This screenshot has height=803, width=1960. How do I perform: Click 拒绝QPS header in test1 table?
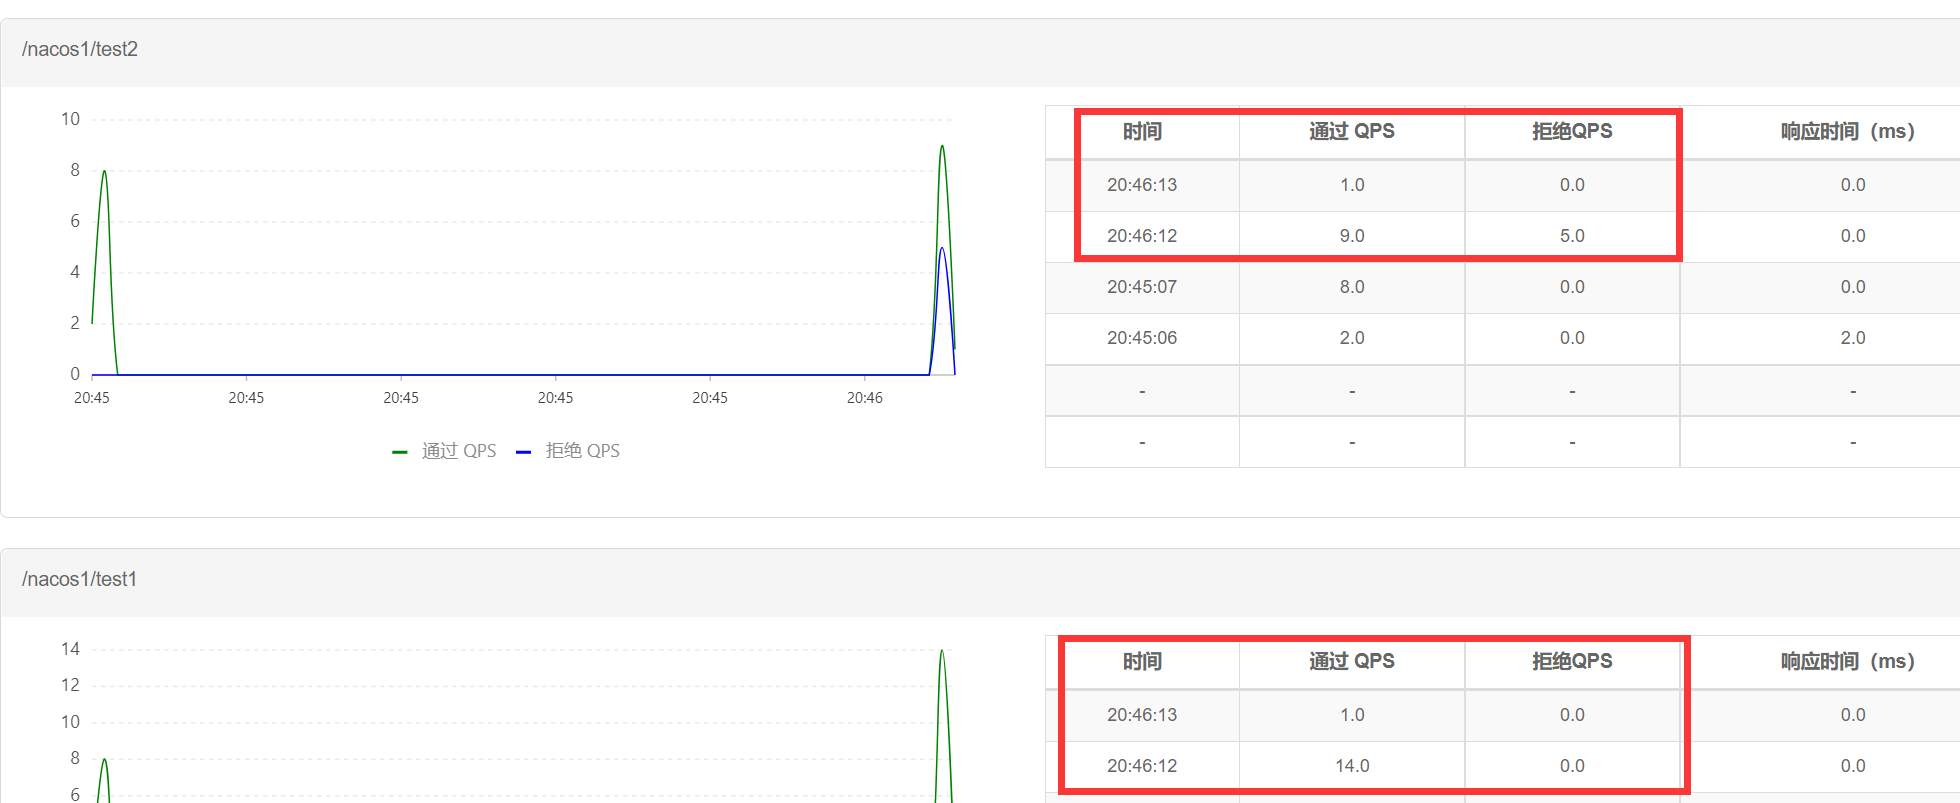(x=1572, y=661)
